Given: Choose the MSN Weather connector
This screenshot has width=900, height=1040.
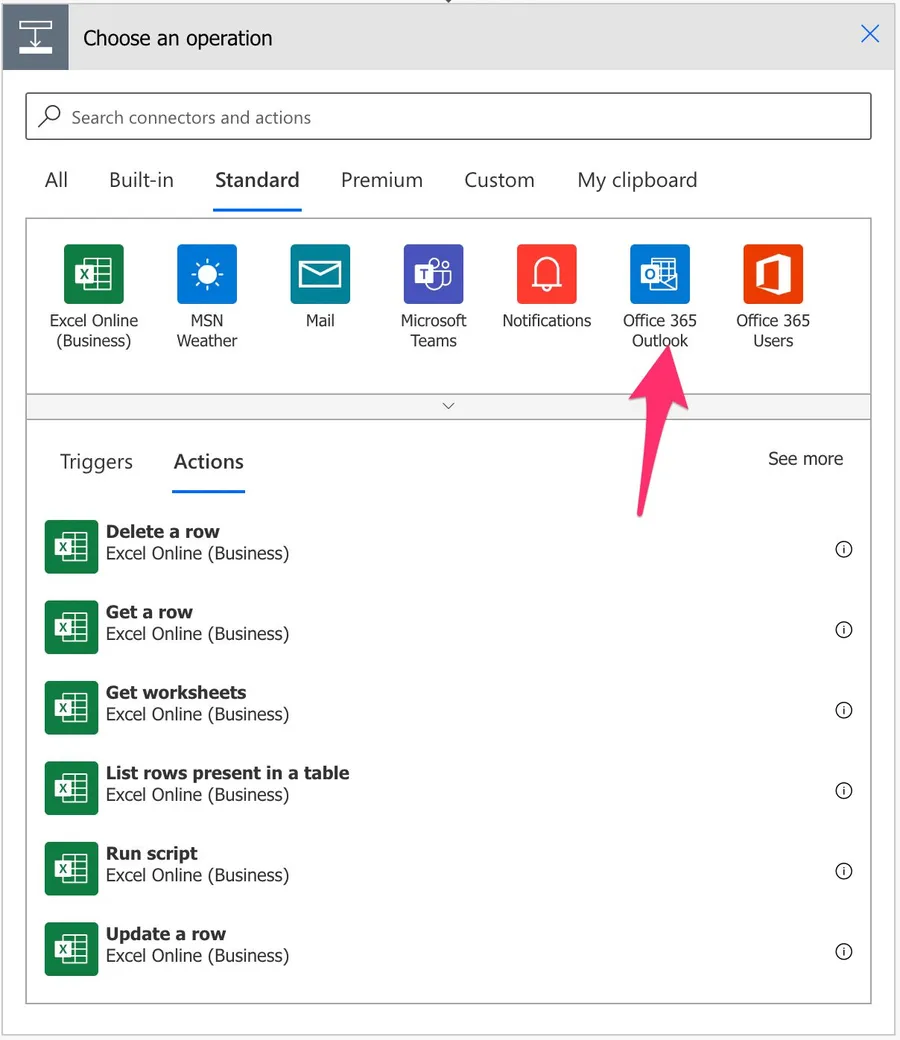Looking at the screenshot, I should 207,274.
